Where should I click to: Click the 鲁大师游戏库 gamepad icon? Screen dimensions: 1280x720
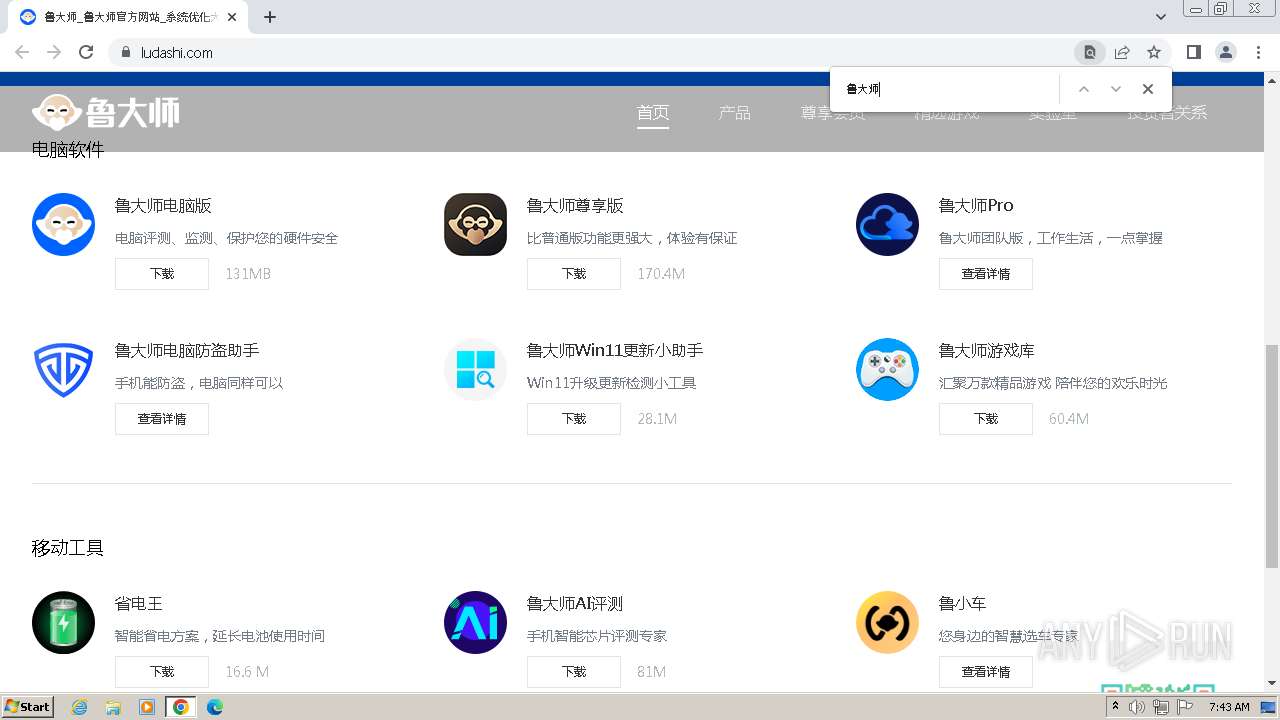[x=887, y=369]
